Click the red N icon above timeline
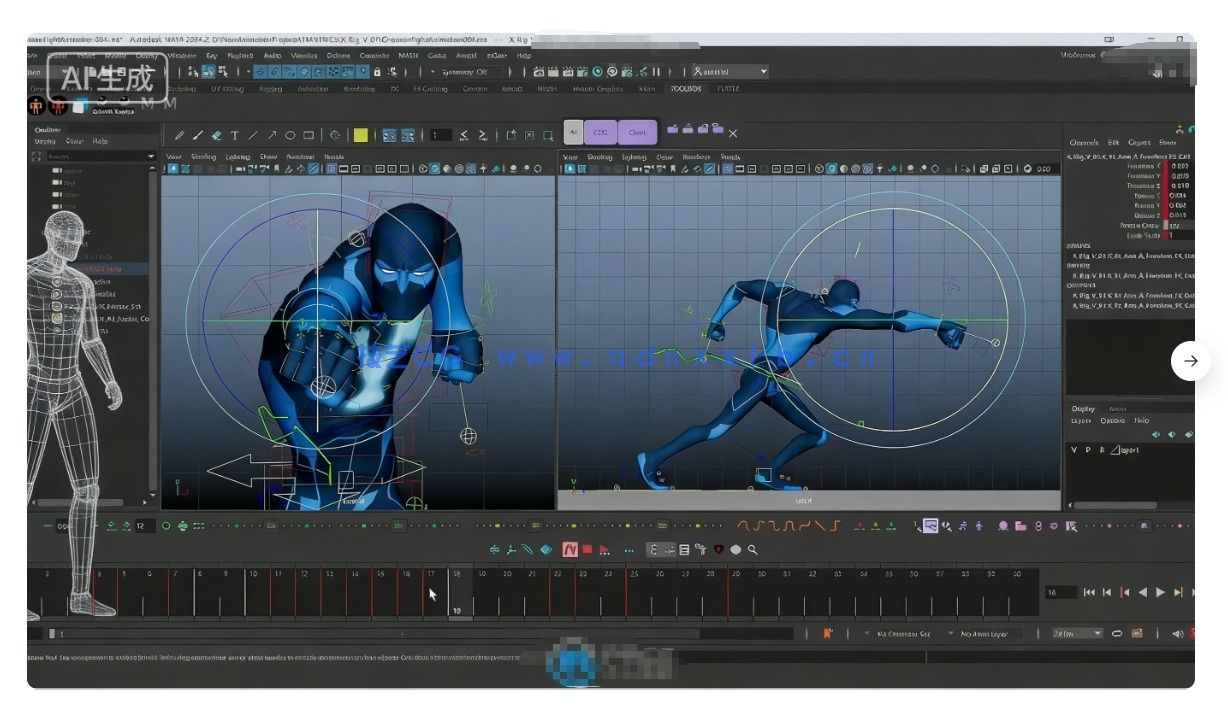The image size is (1228, 714). click(x=570, y=549)
